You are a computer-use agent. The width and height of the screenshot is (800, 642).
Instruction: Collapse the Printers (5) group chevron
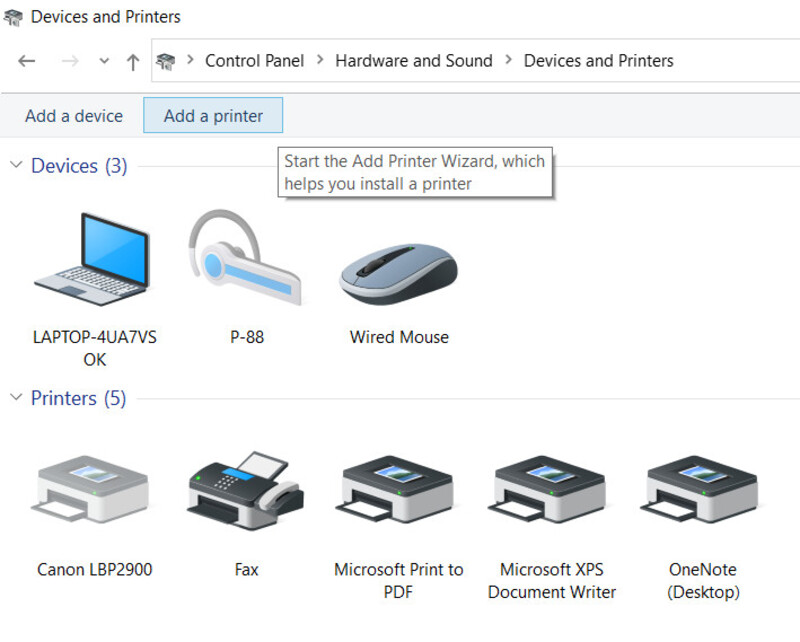(x=16, y=397)
